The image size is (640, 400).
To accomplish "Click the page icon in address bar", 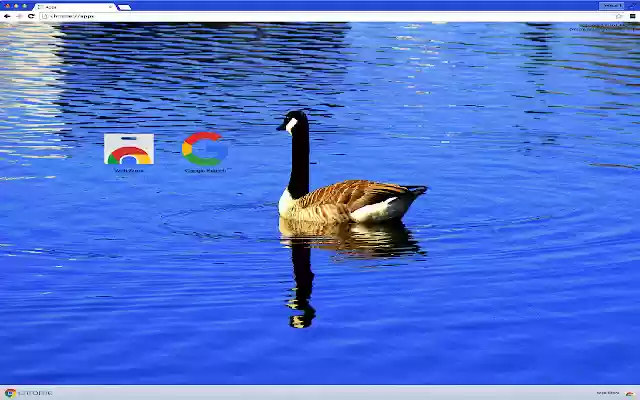I will coord(45,16).
